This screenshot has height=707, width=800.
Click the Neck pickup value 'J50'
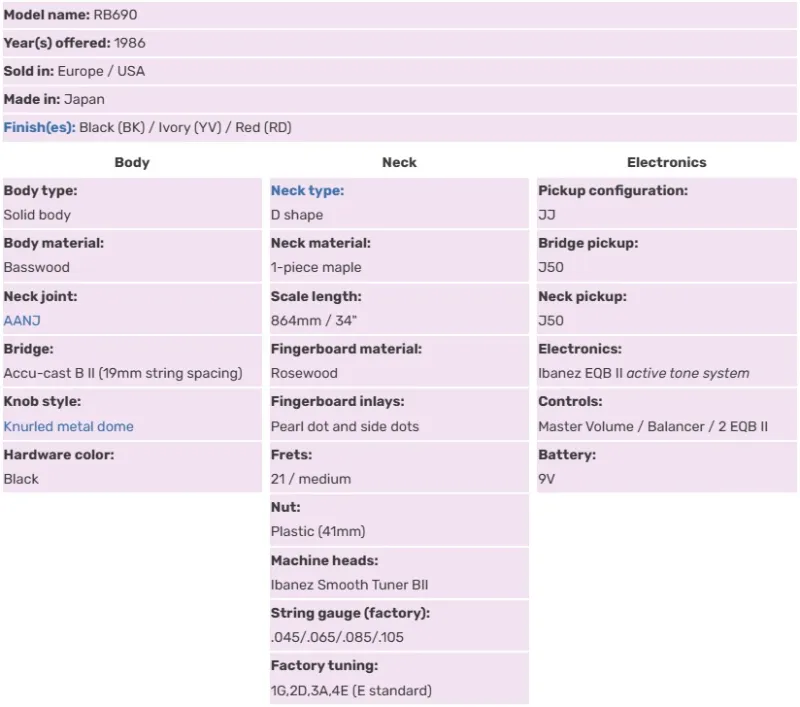coord(551,321)
